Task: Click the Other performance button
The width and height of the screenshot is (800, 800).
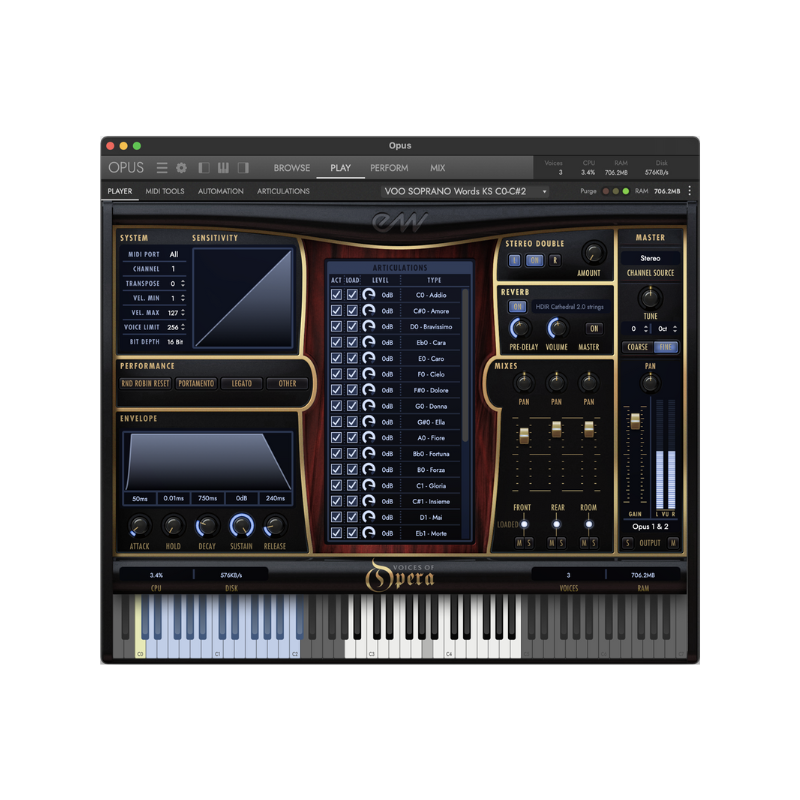Action: [x=287, y=383]
